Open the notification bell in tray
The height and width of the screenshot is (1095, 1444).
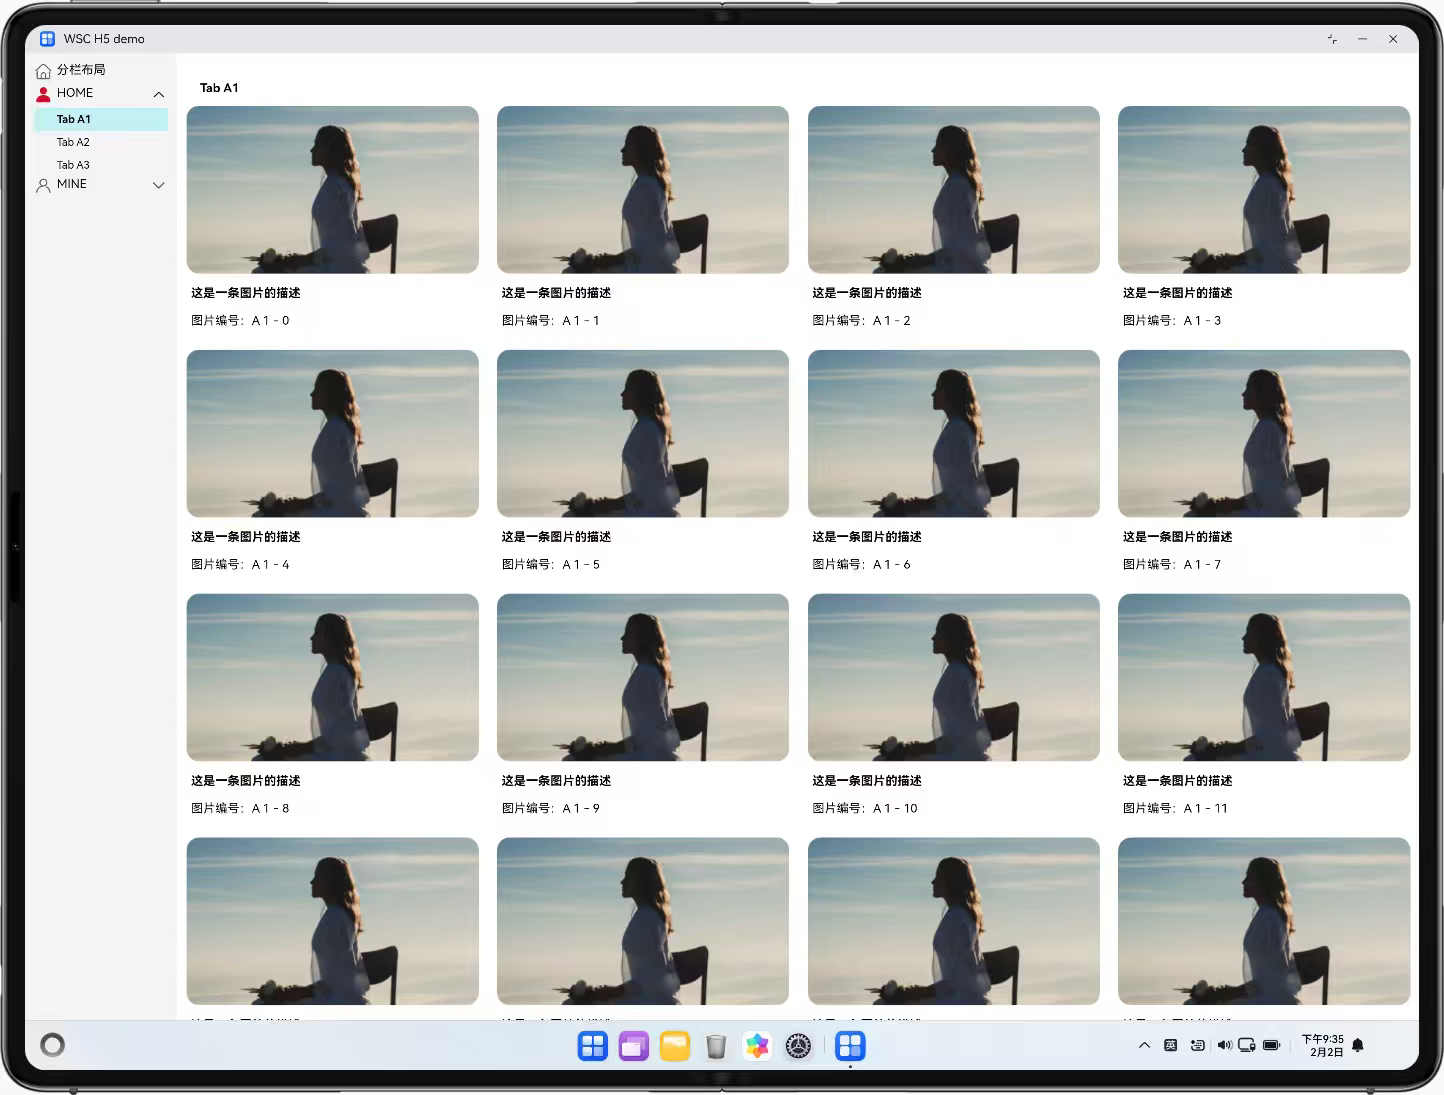tap(1358, 1045)
